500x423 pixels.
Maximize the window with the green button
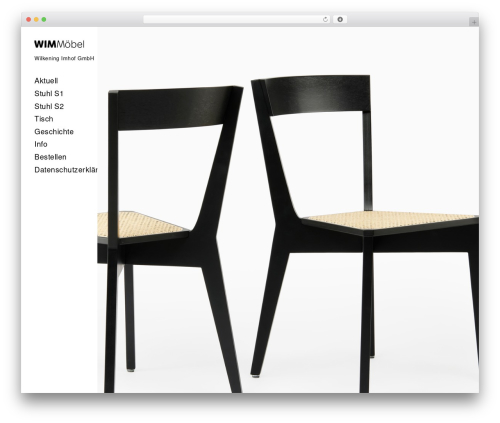[x=44, y=19]
